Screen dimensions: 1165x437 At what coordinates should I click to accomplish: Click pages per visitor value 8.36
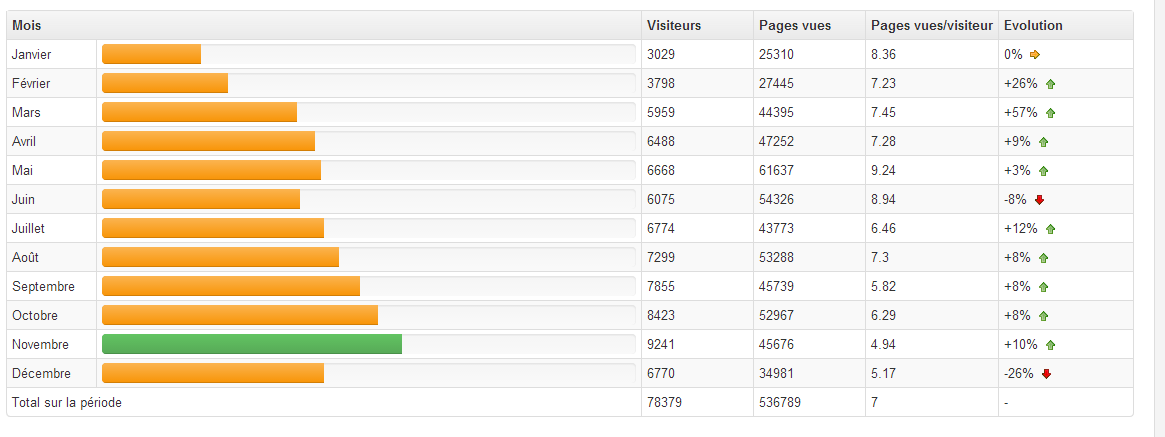[883, 54]
